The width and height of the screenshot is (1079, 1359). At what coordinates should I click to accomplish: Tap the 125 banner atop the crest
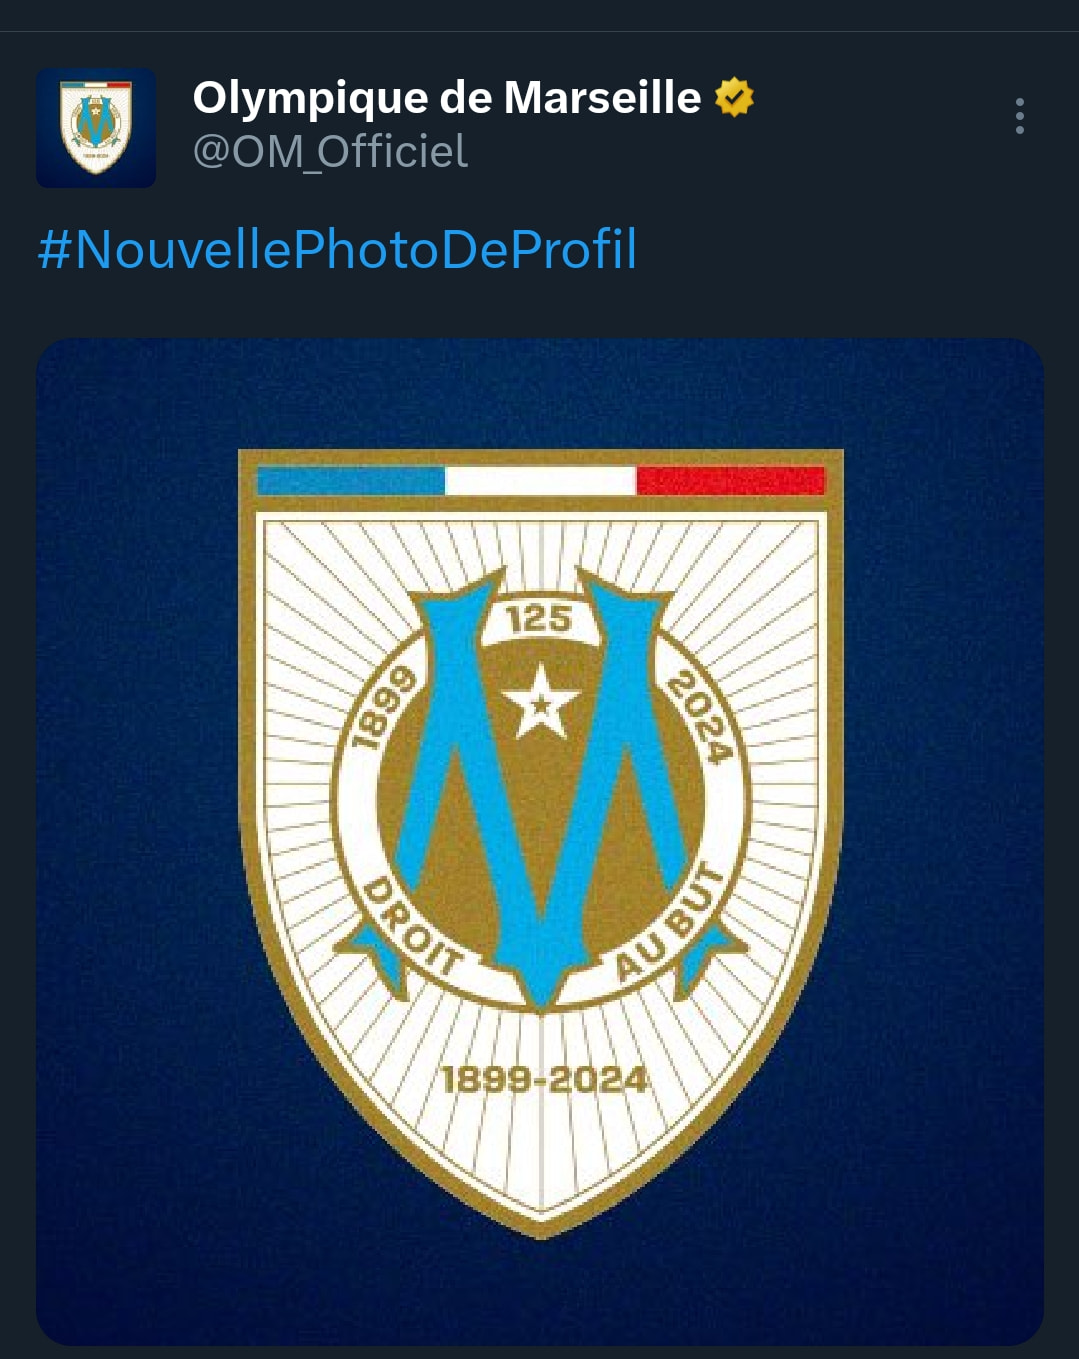[x=539, y=620]
